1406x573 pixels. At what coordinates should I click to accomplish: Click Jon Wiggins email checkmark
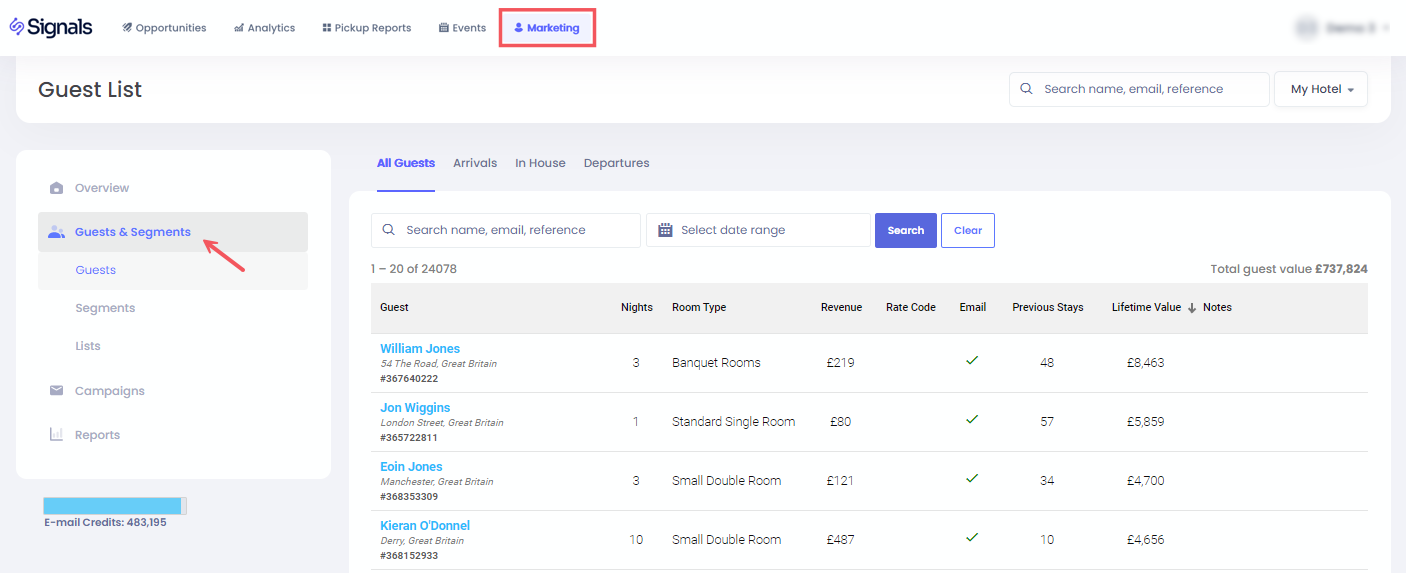coord(971,420)
